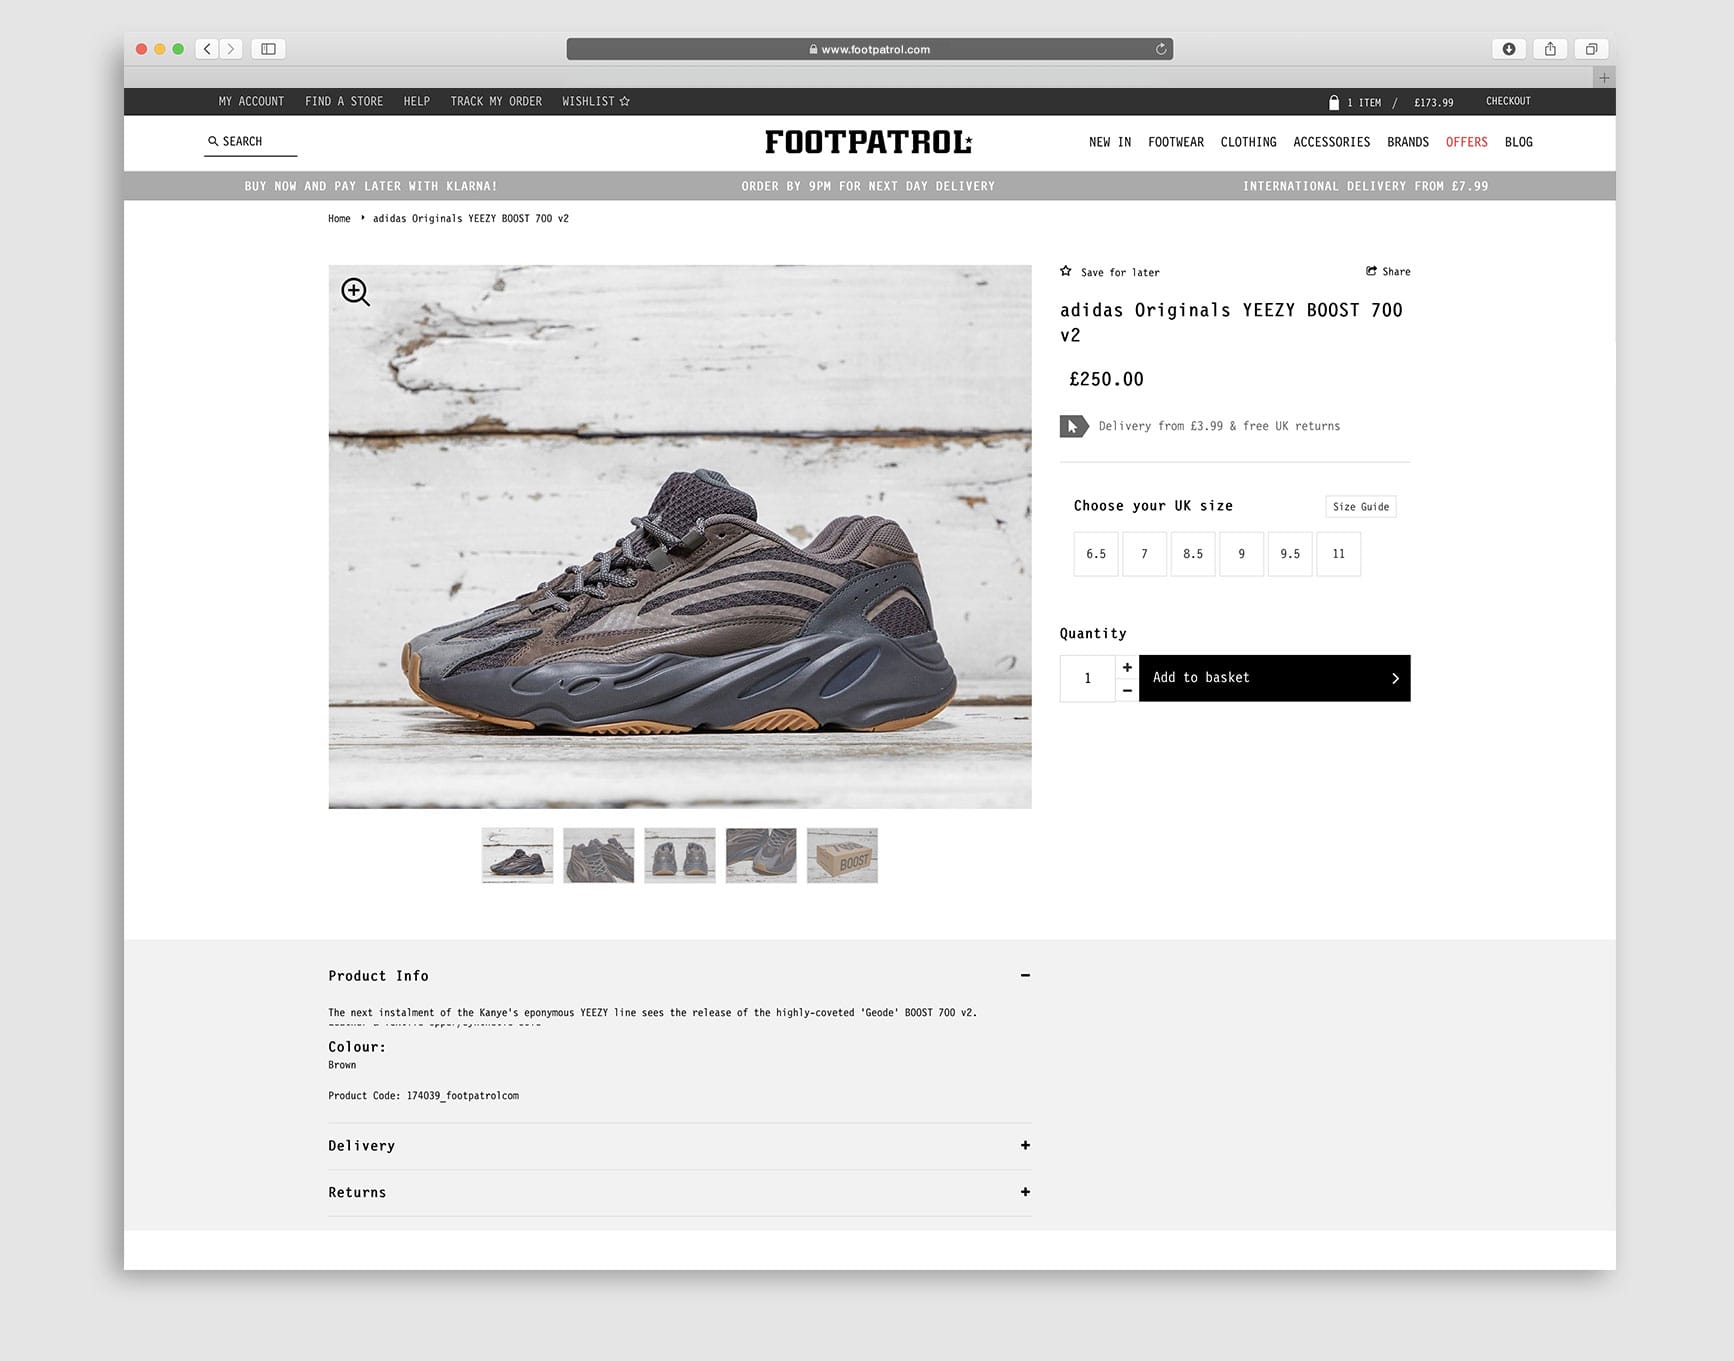
Task: Click international delivery banner
Action: [x=1365, y=186]
